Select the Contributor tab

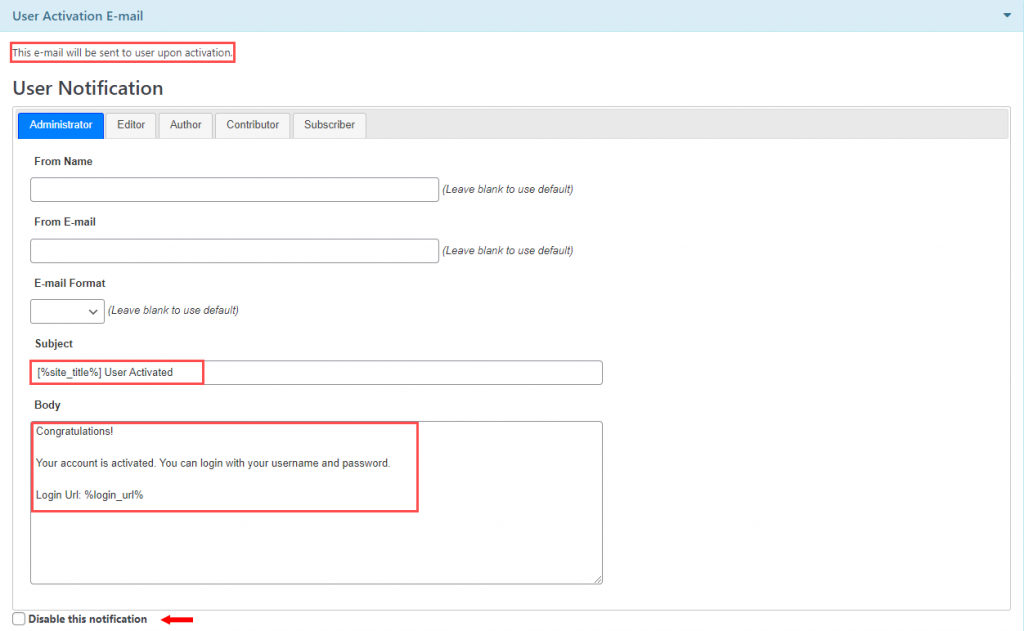coord(252,125)
